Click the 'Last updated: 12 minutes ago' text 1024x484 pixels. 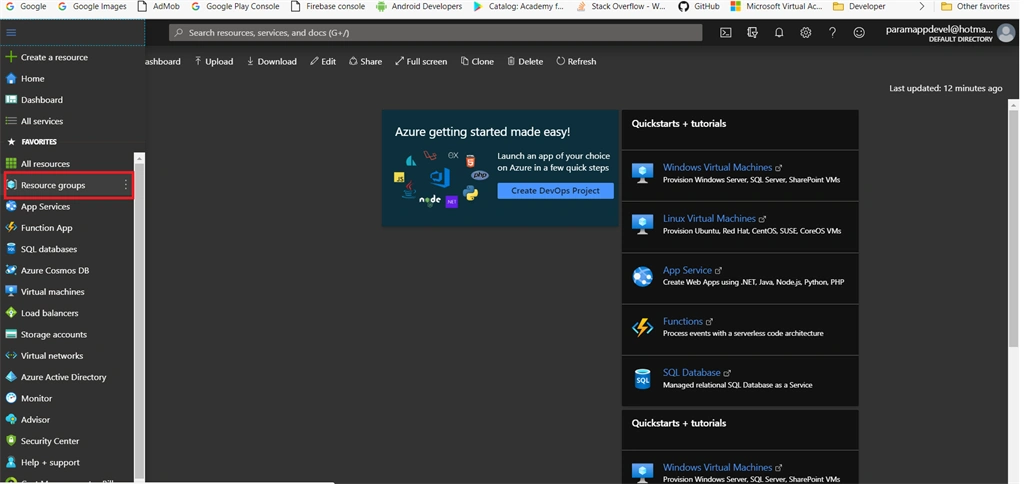(946, 88)
